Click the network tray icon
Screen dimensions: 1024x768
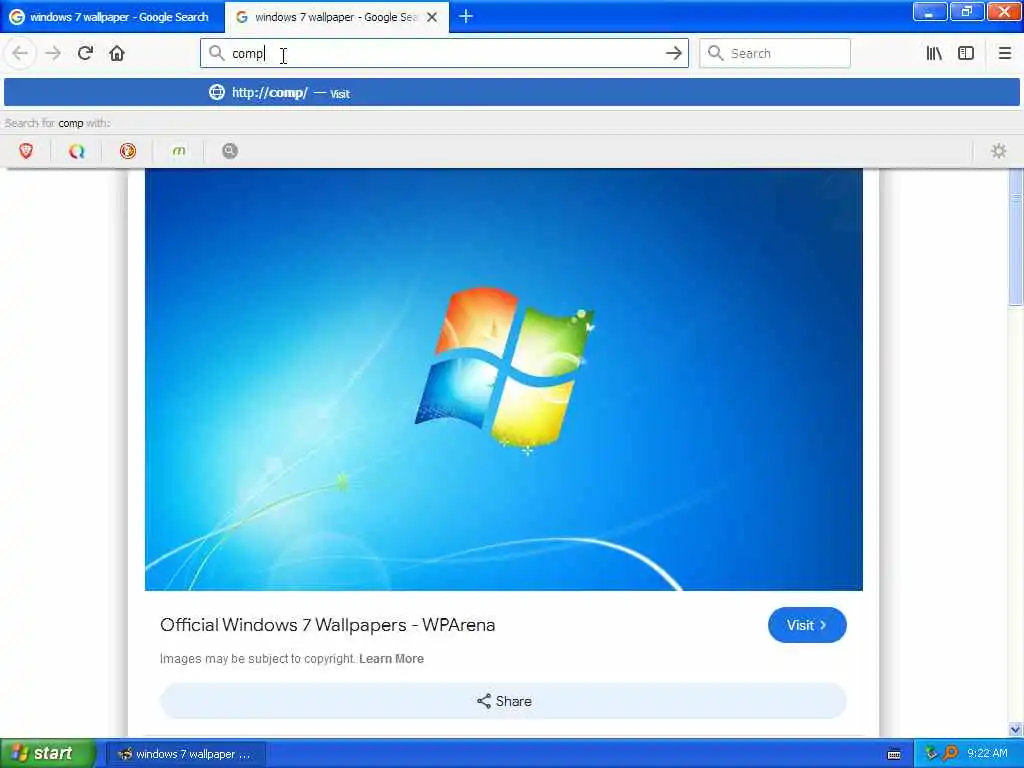[931, 754]
